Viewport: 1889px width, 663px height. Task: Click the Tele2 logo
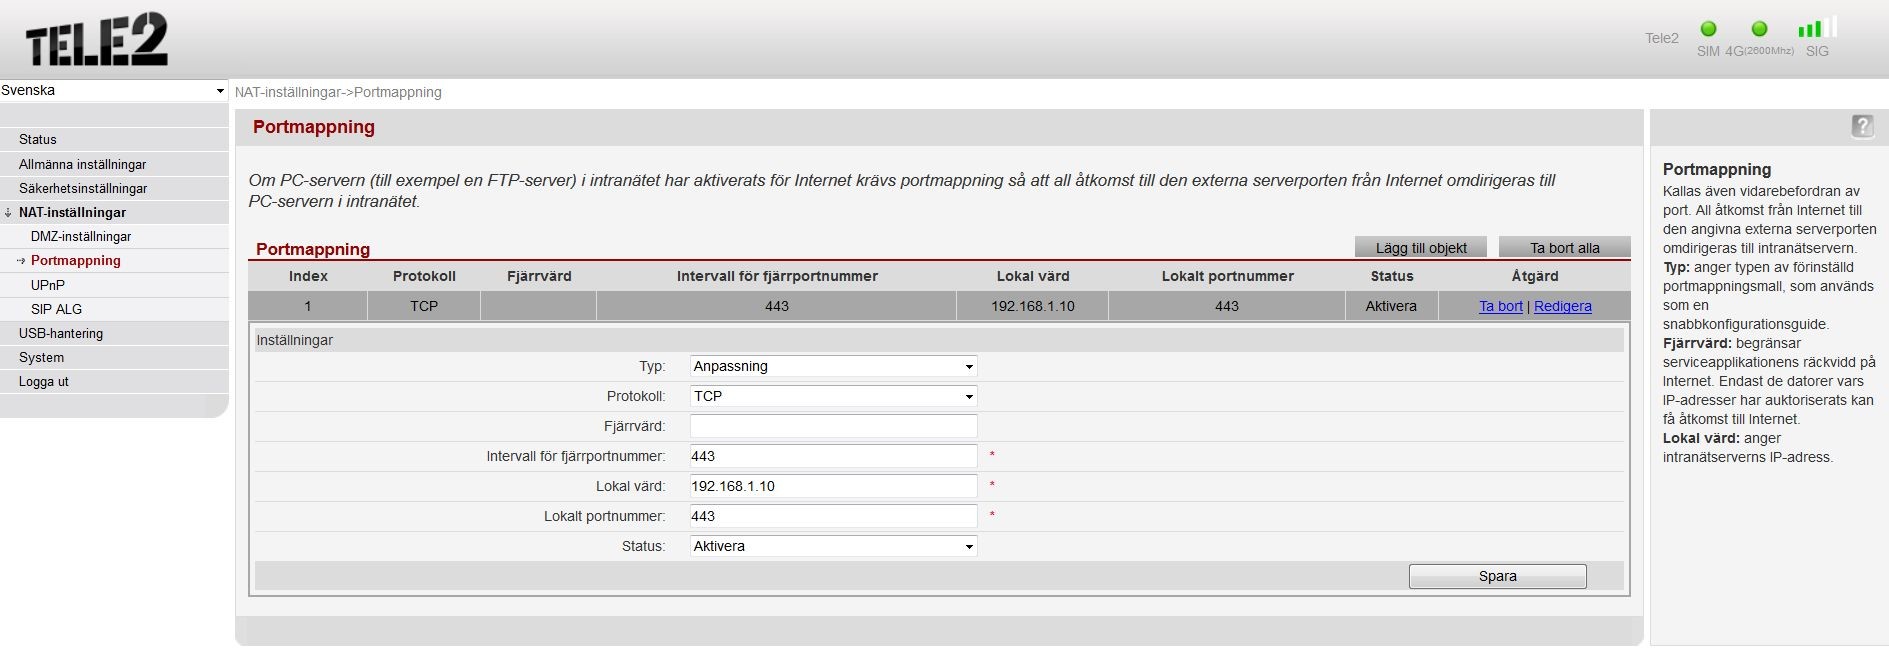click(x=97, y=40)
